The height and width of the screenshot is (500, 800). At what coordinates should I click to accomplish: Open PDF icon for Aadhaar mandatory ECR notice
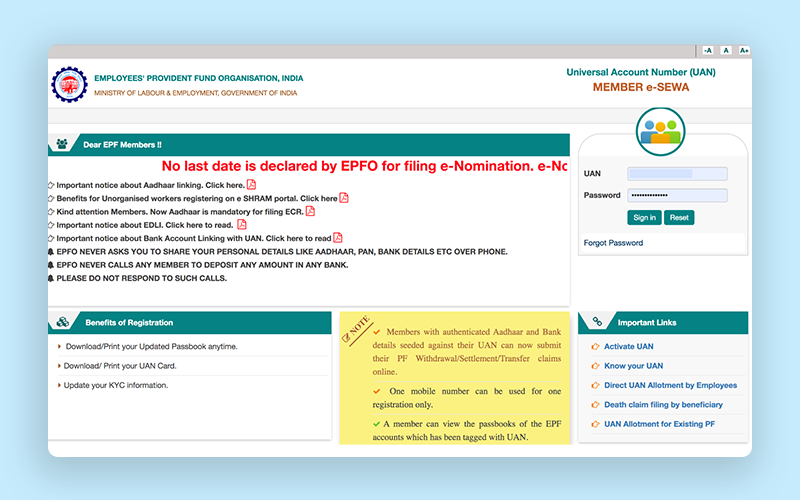tap(310, 211)
